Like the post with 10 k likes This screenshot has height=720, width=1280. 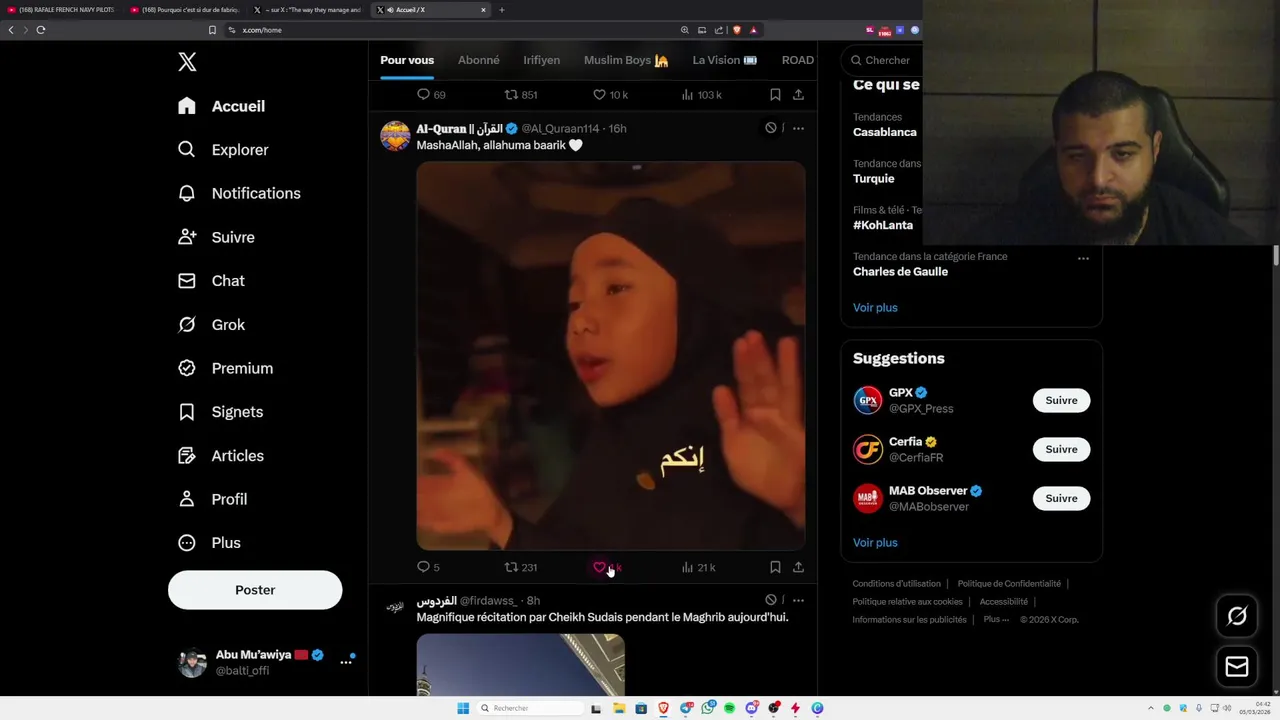click(610, 95)
